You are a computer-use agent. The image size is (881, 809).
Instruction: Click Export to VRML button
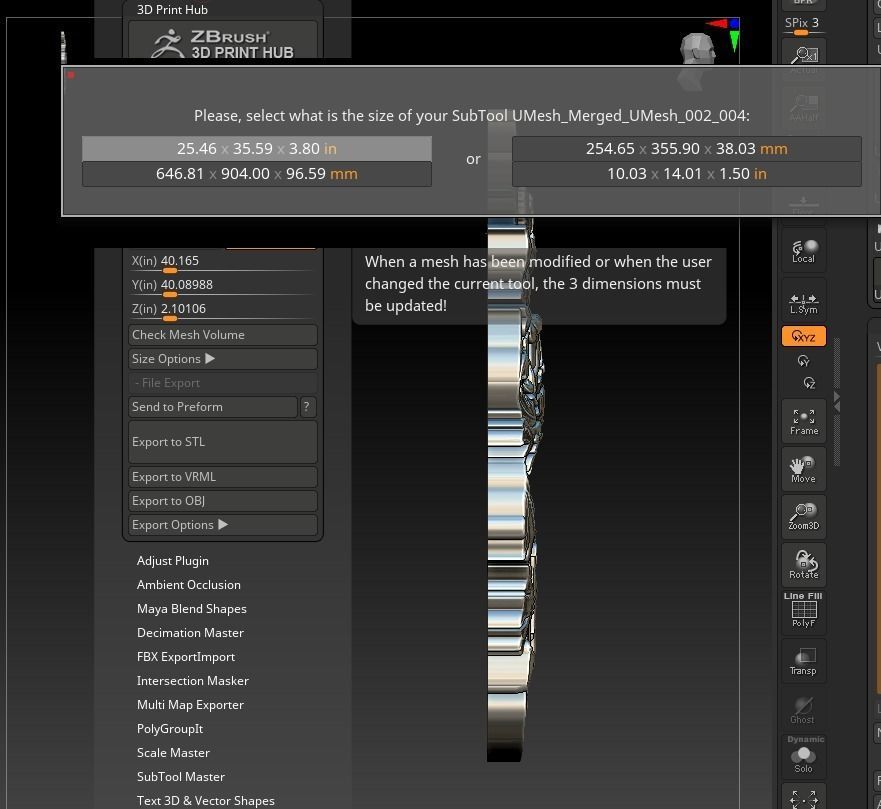[x=222, y=477]
